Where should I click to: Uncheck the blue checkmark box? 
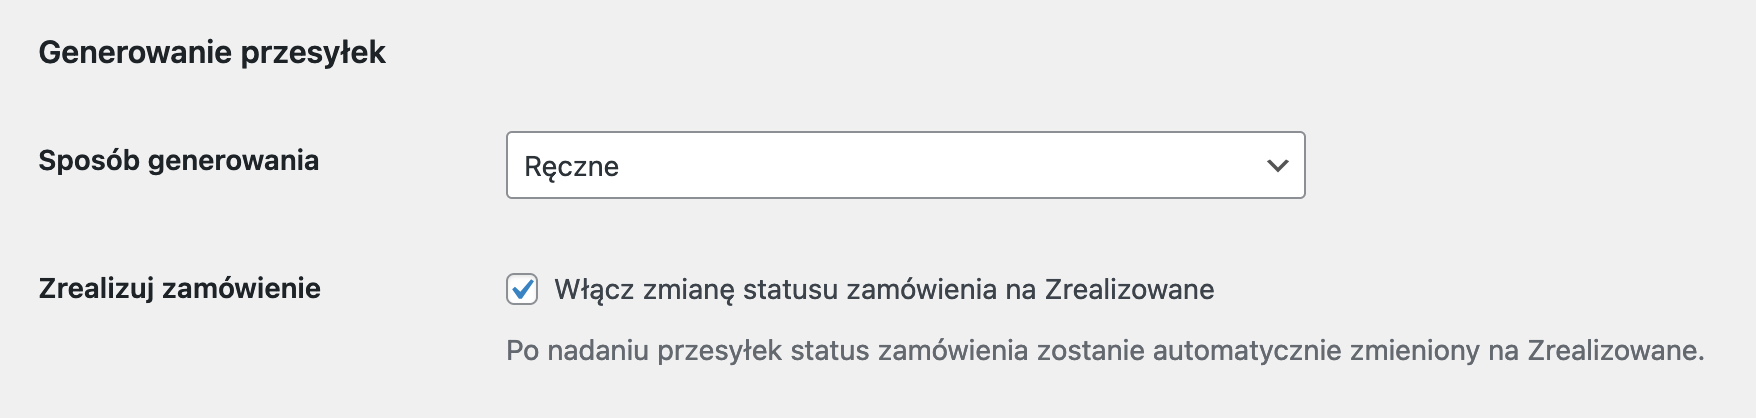point(522,290)
